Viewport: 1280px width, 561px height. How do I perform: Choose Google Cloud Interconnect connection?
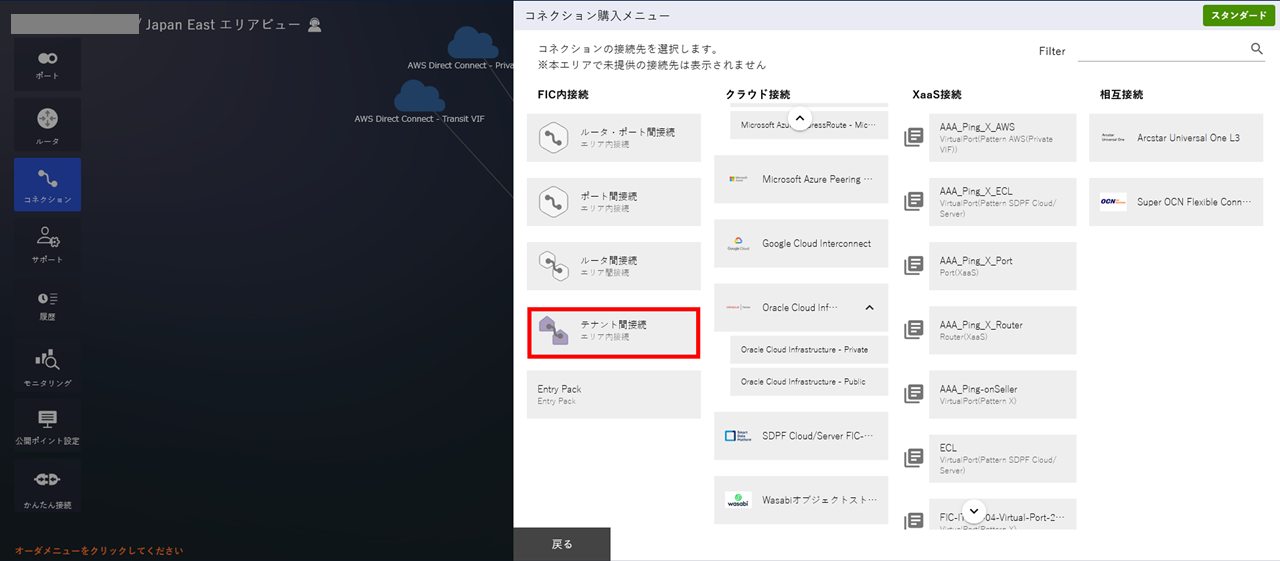click(801, 243)
